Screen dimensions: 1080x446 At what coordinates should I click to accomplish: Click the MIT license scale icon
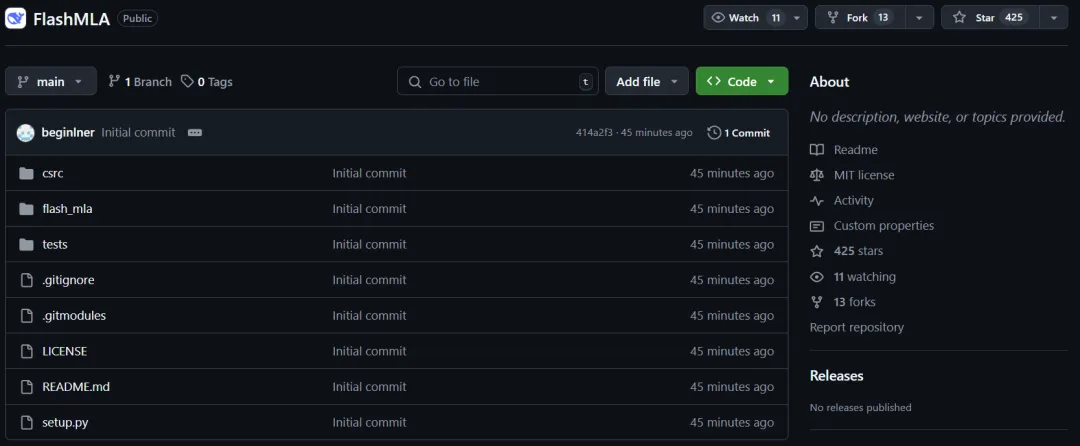pyautogui.click(x=817, y=175)
